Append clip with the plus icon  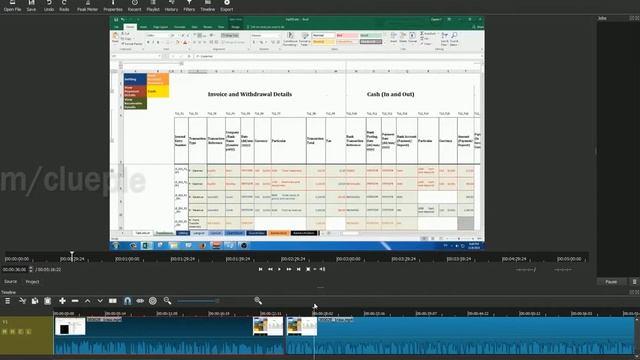pos(62,301)
